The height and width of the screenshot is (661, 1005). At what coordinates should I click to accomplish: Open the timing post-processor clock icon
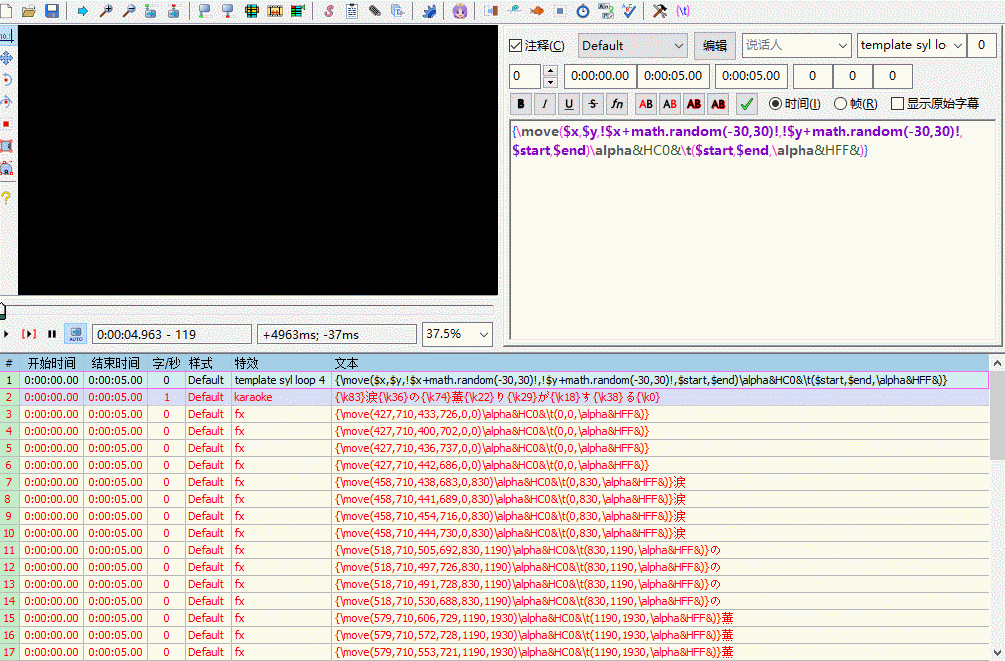[x=582, y=11]
